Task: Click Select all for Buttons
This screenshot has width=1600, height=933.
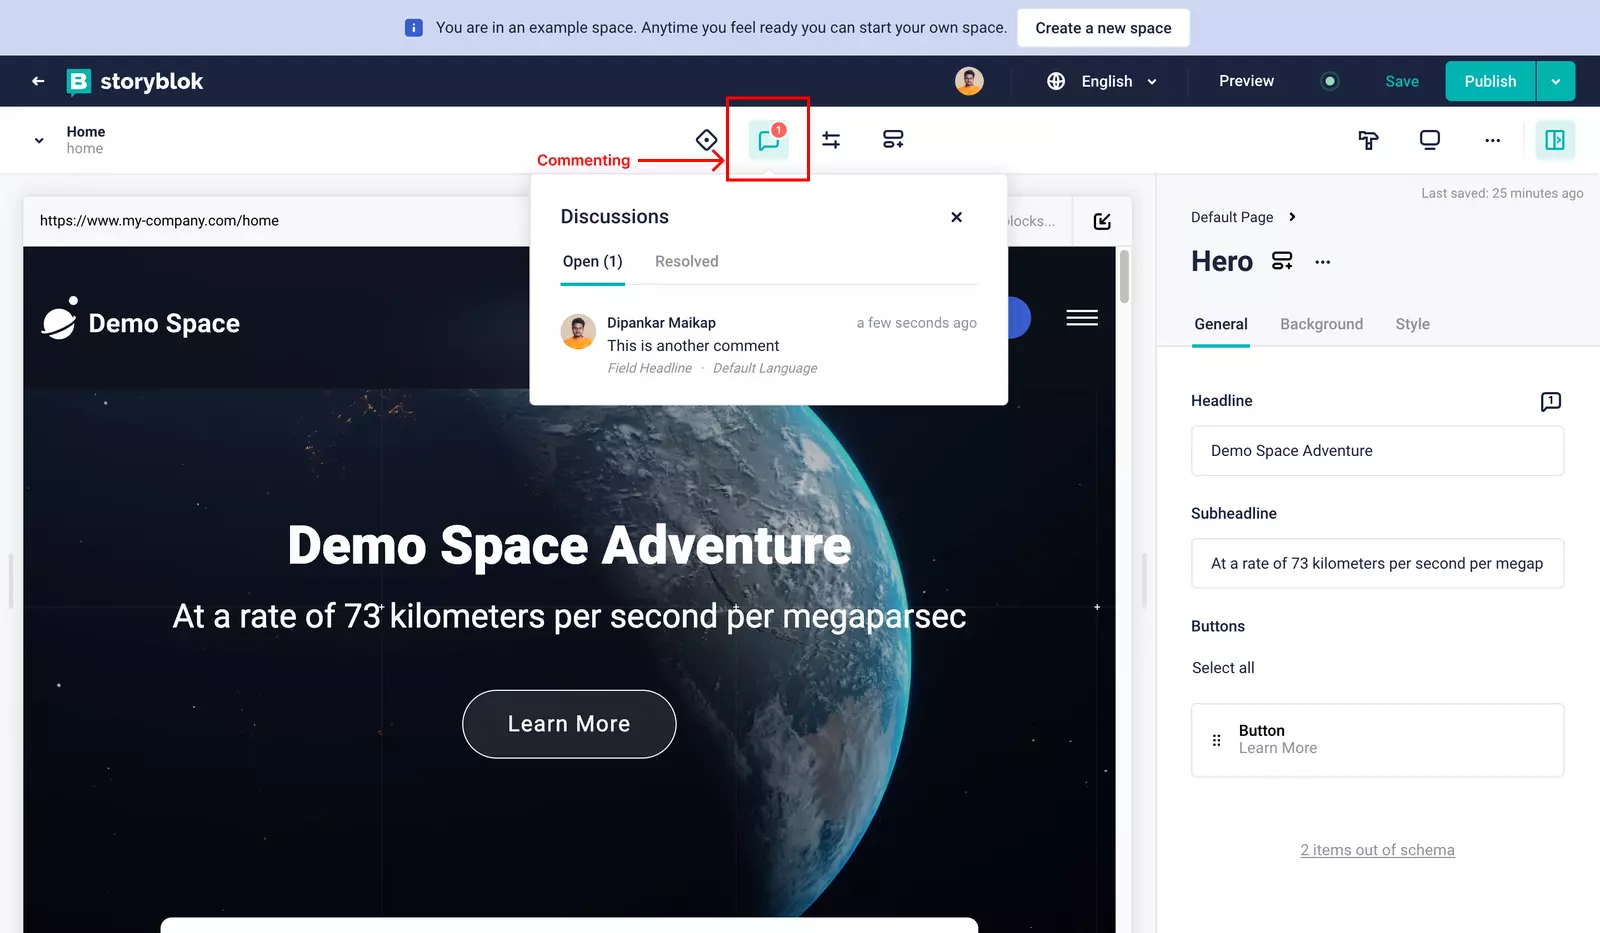Action: click(1222, 668)
